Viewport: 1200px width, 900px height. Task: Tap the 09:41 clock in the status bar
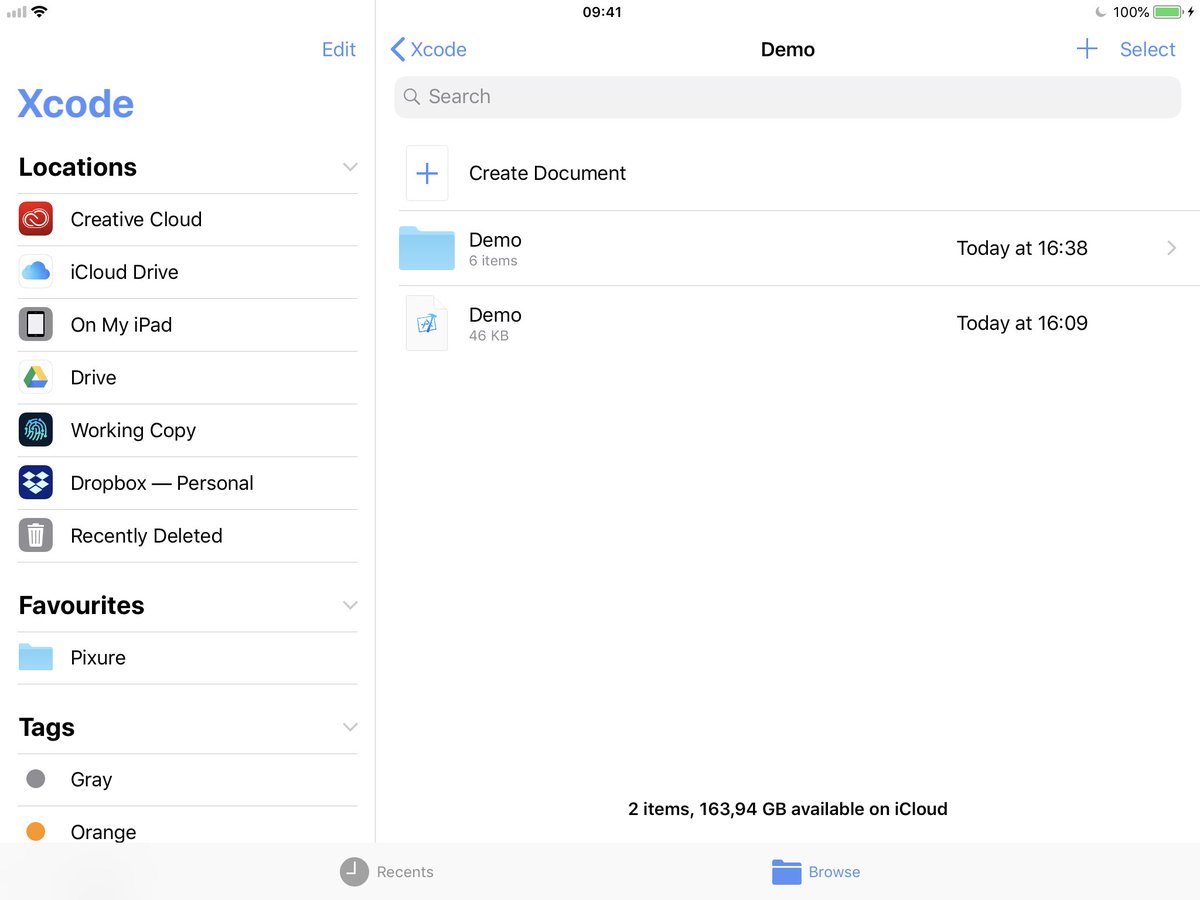[602, 12]
